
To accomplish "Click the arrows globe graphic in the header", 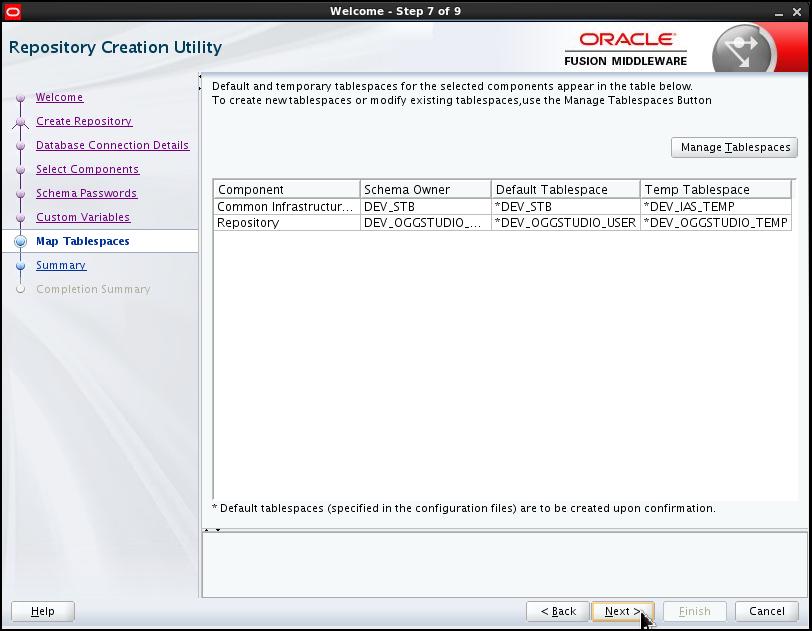I will coord(745,46).
